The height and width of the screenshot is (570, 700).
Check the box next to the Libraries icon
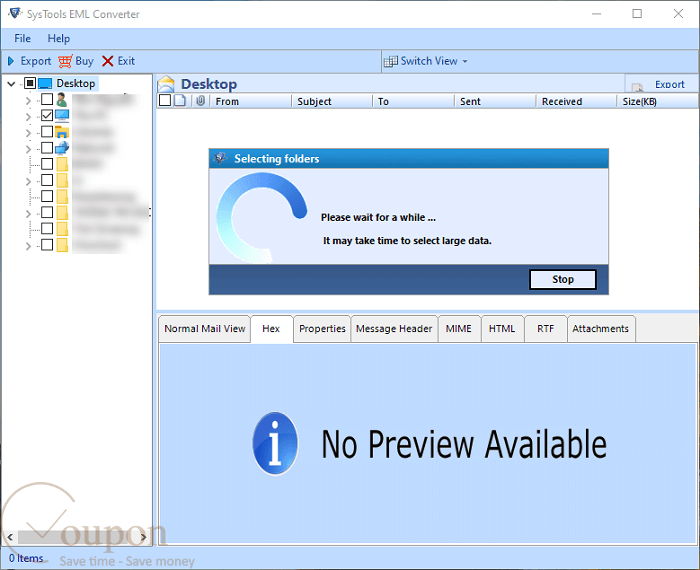[x=47, y=131]
